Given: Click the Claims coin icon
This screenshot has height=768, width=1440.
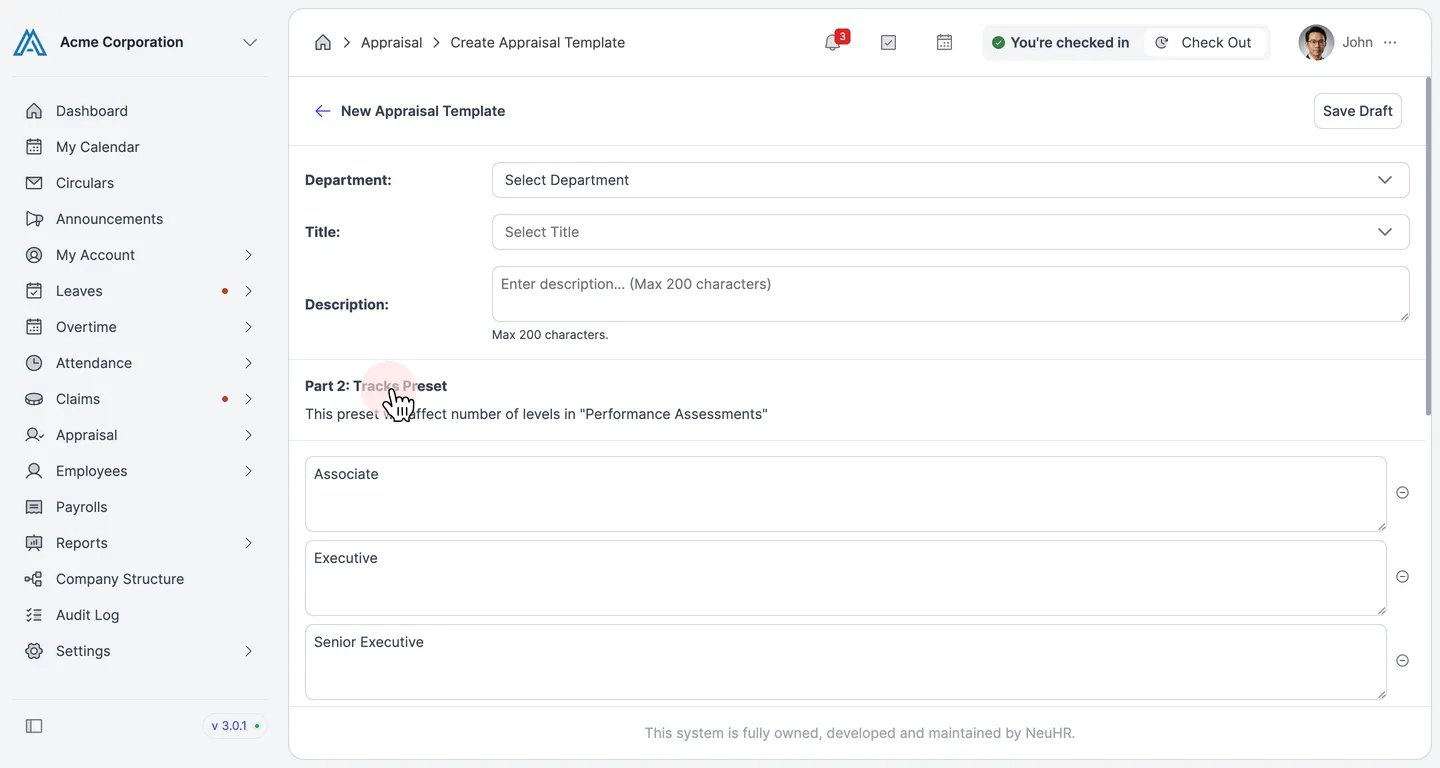Looking at the screenshot, I should click(x=34, y=399).
